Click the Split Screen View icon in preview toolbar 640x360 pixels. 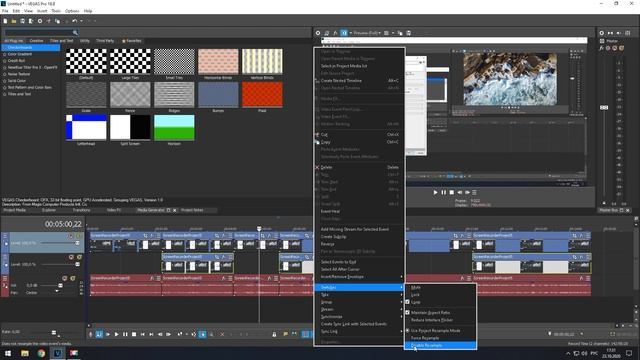point(344,33)
